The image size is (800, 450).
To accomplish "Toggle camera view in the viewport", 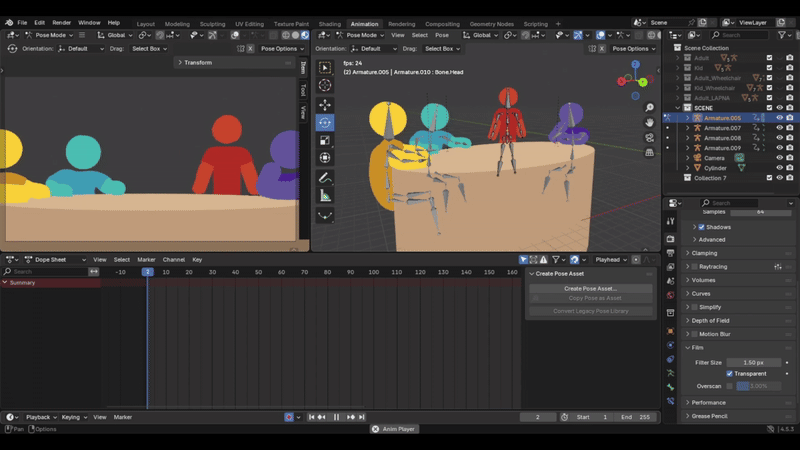I will [x=650, y=136].
